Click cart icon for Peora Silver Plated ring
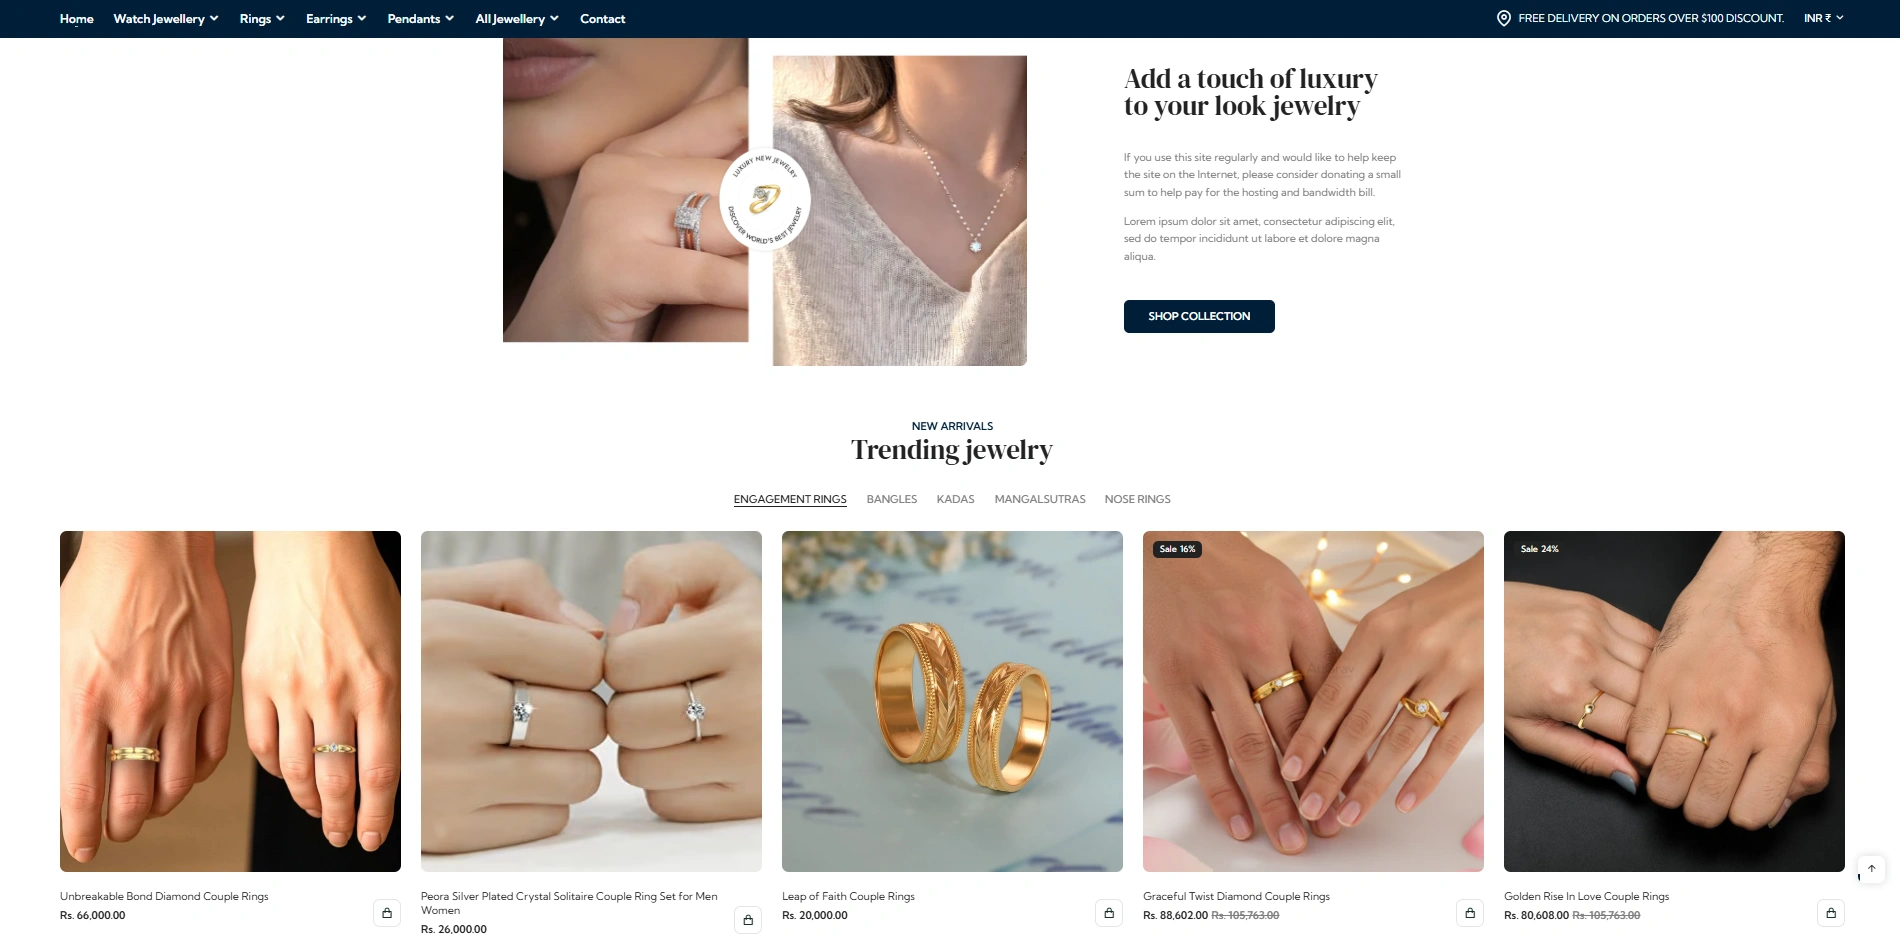 pos(748,920)
